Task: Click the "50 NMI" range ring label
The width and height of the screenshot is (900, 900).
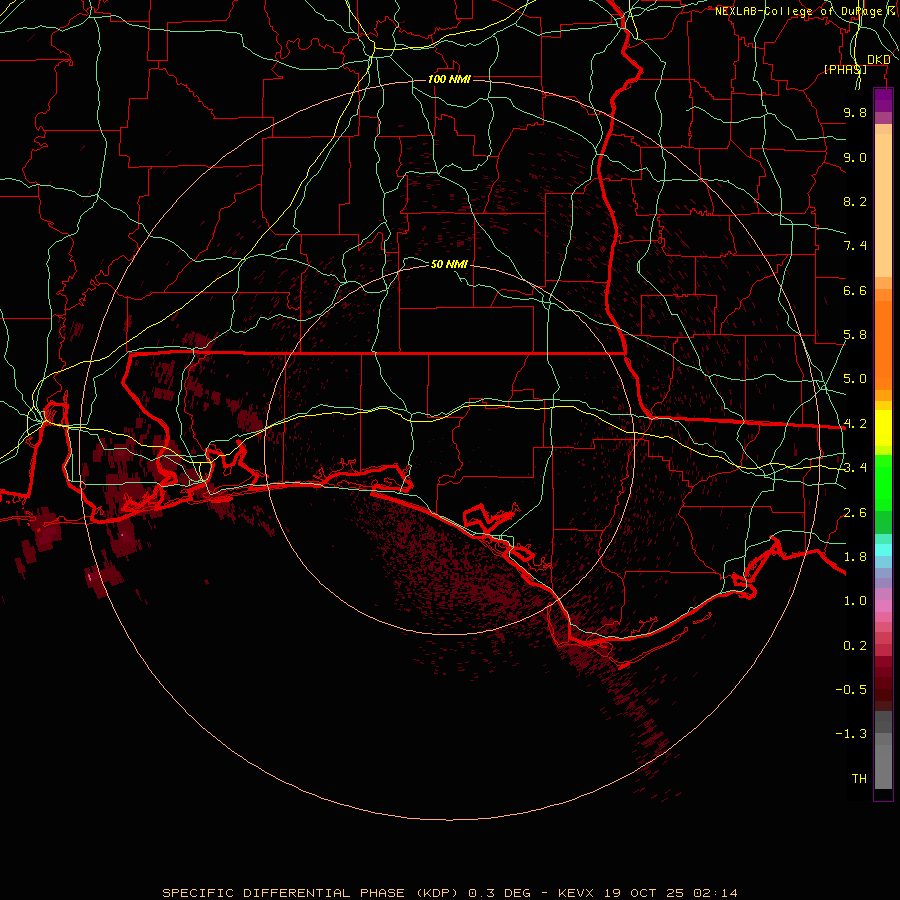Action: (449, 264)
